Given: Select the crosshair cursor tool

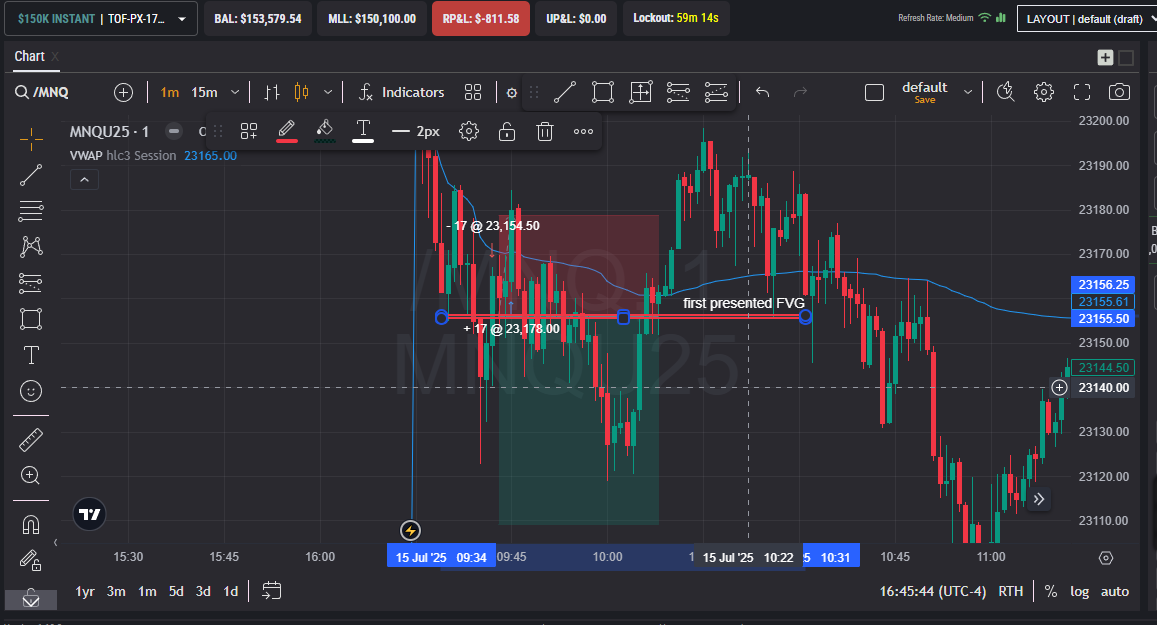Looking at the screenshot, I should tap(31, 139).
